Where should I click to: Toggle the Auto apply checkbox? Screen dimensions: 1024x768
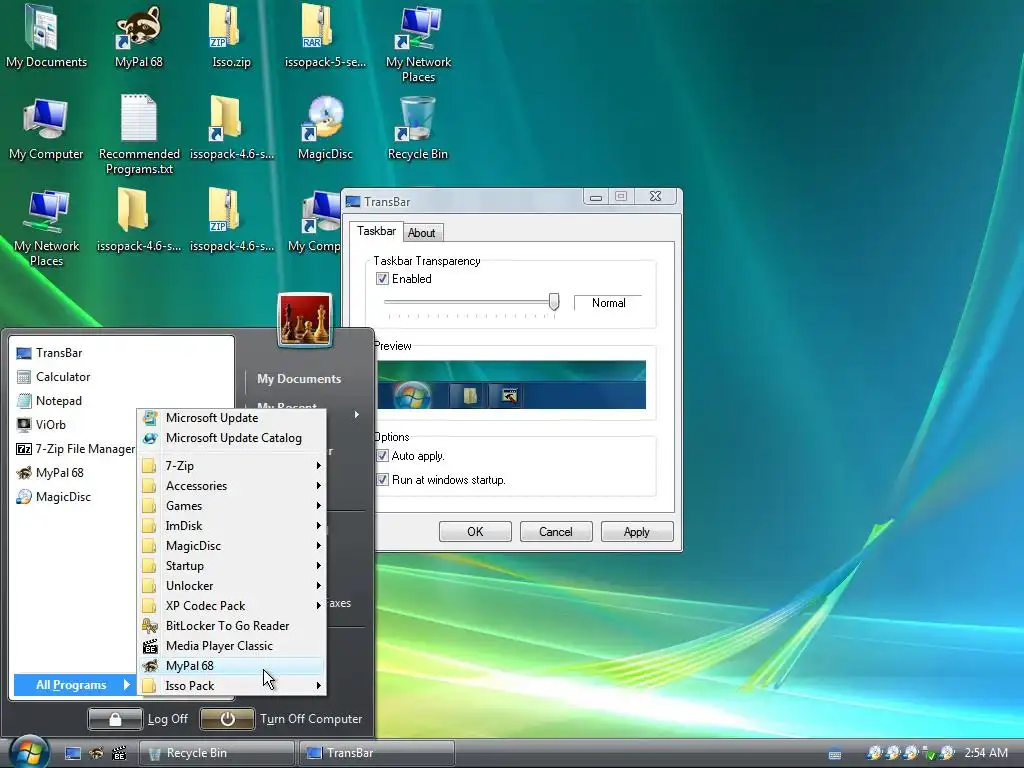point(382,456)
